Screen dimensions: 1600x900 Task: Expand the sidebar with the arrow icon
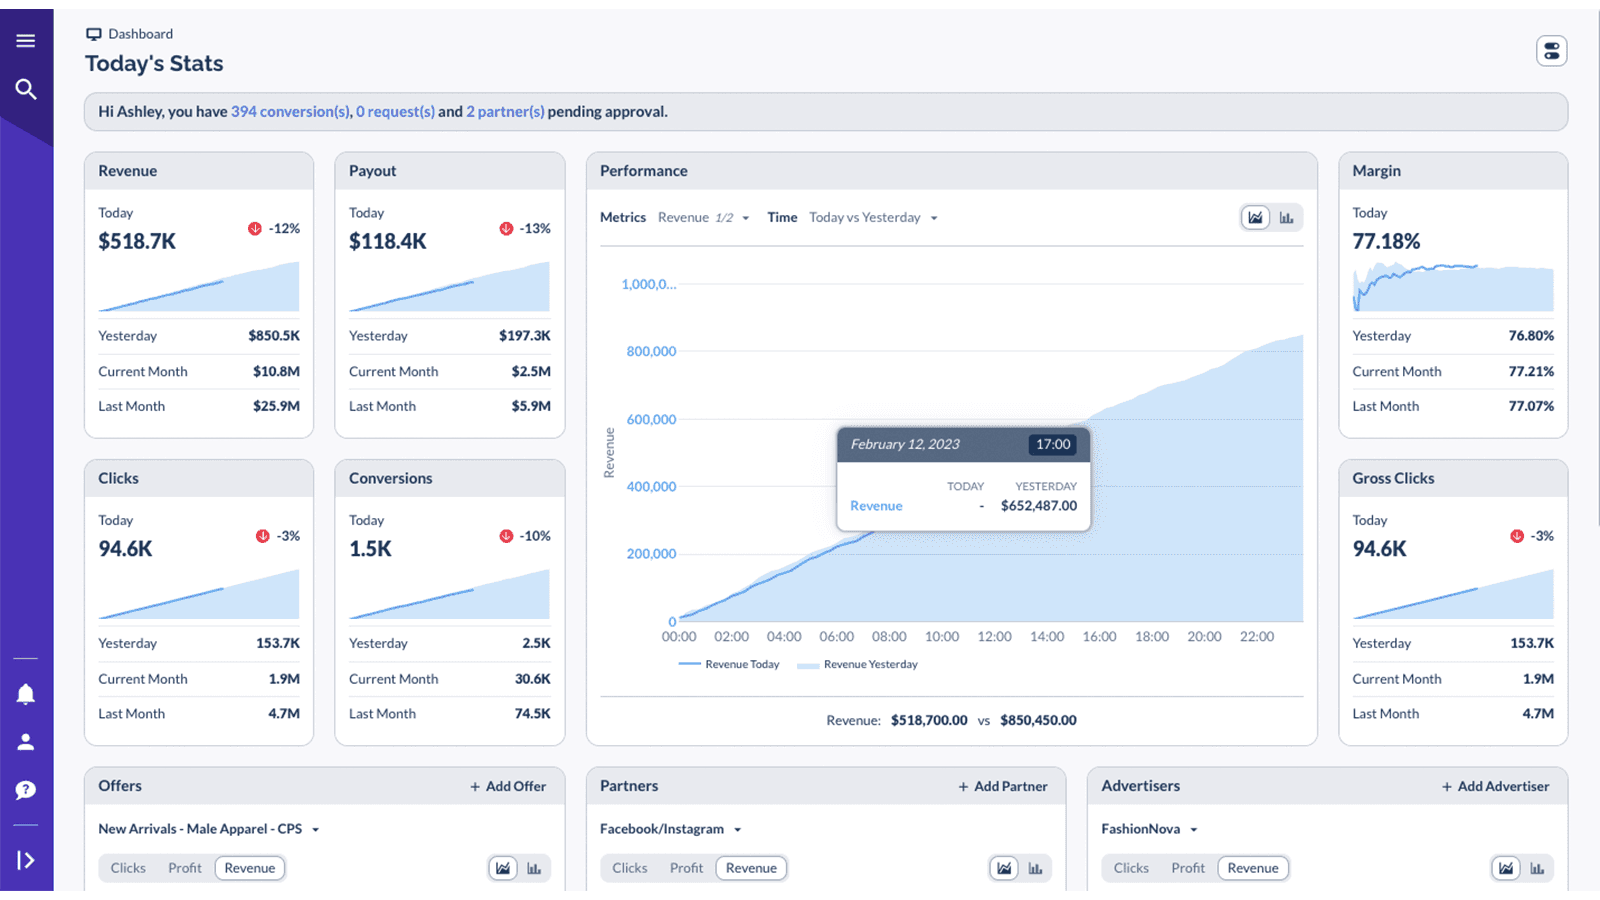(x=26, y=859)
